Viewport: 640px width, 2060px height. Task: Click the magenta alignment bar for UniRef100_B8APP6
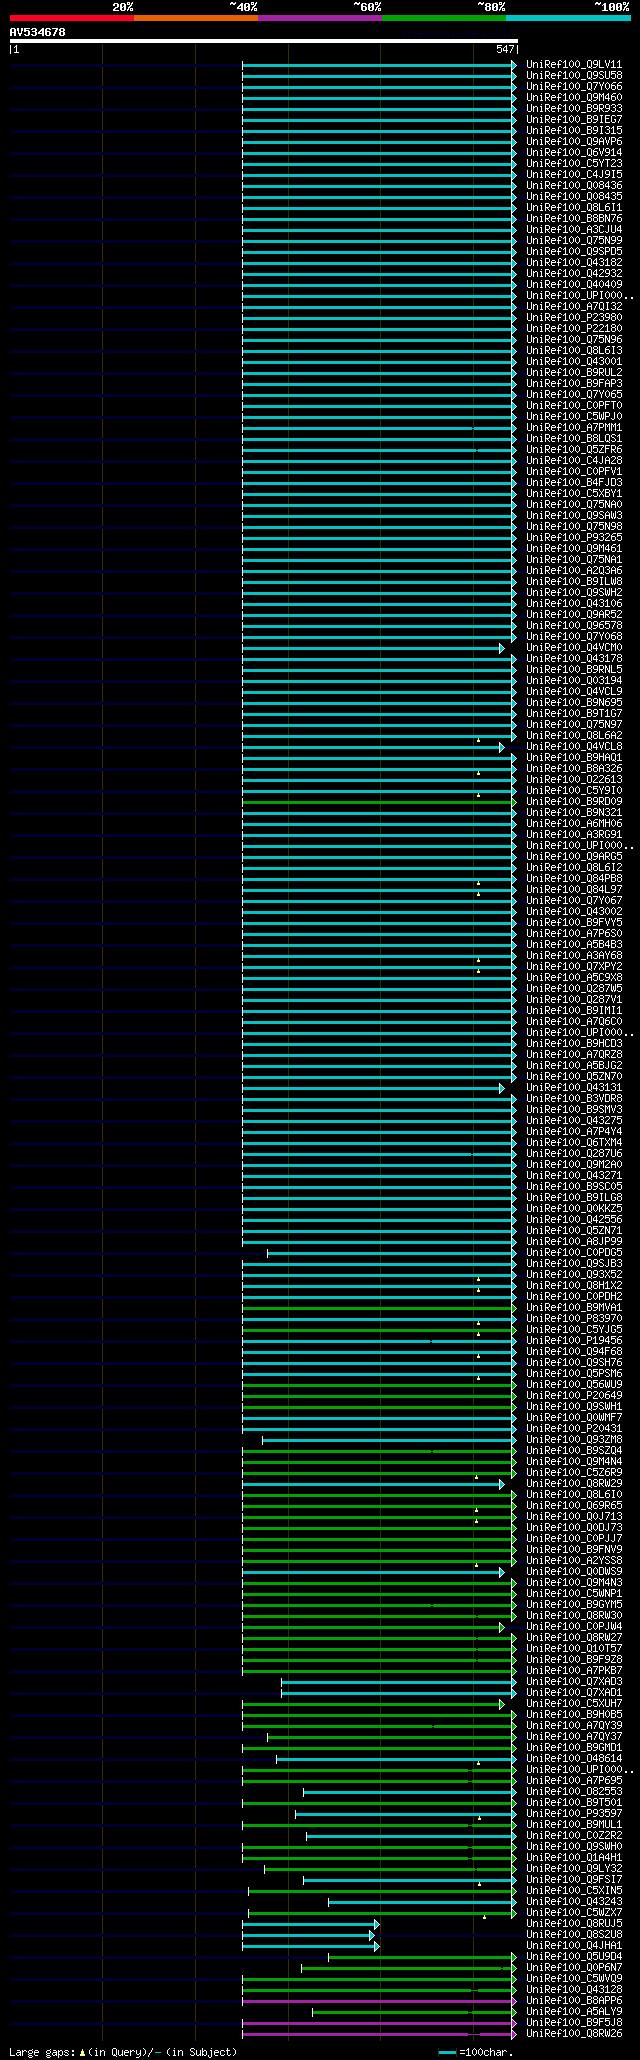(x=379, y=2000)
